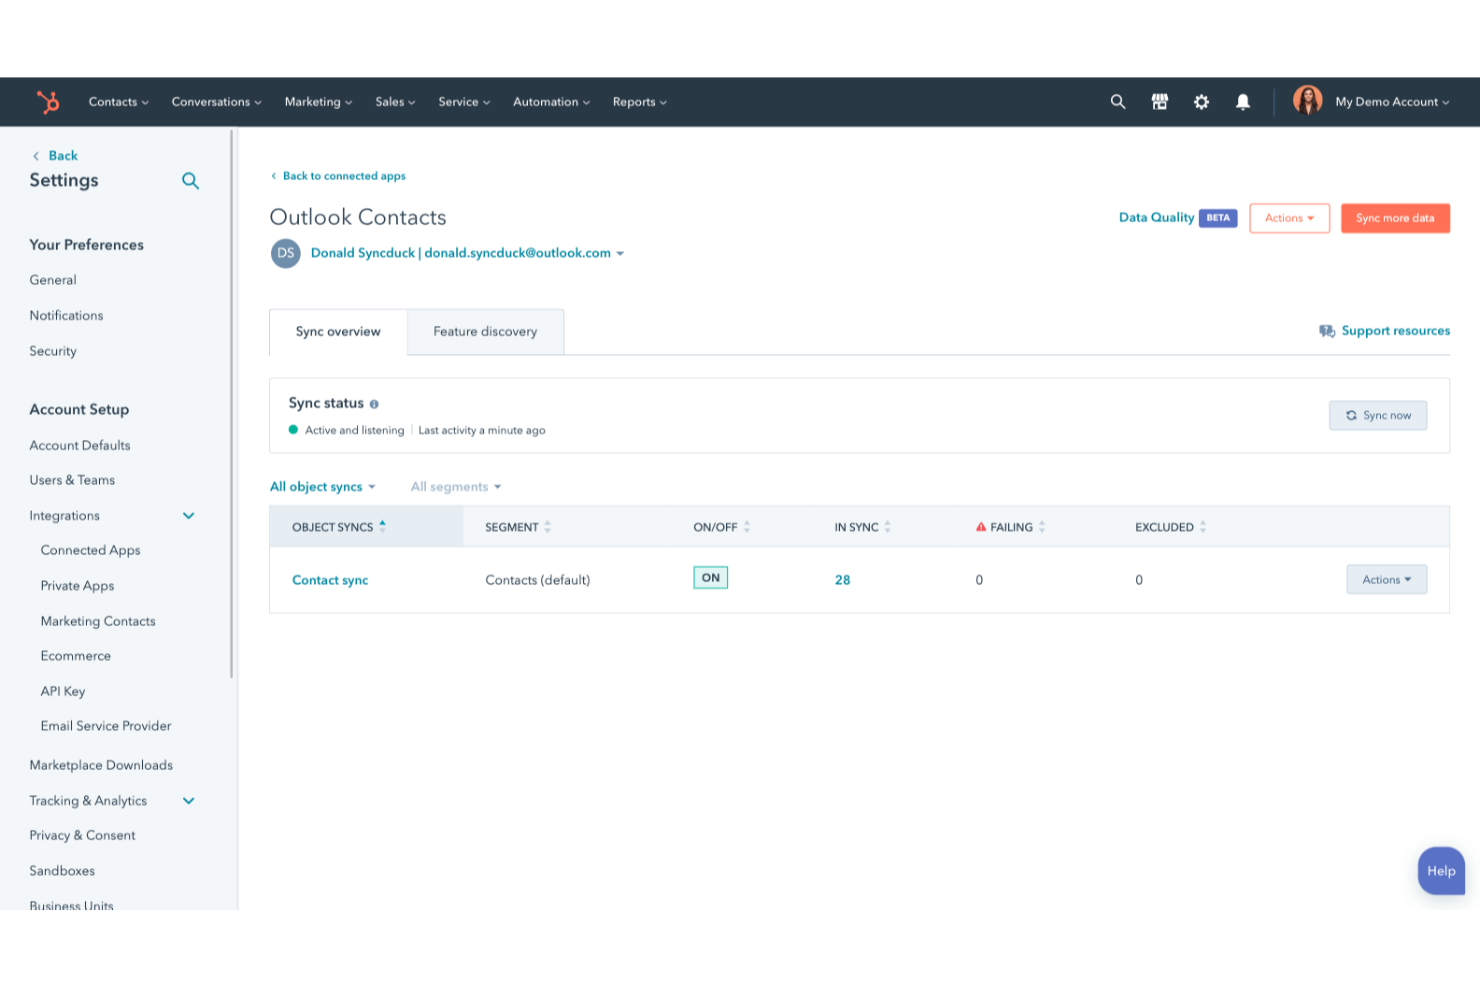1480x987 pixels.
Task: Click the Failing warning triangle icon
Action: click(981, 527)
